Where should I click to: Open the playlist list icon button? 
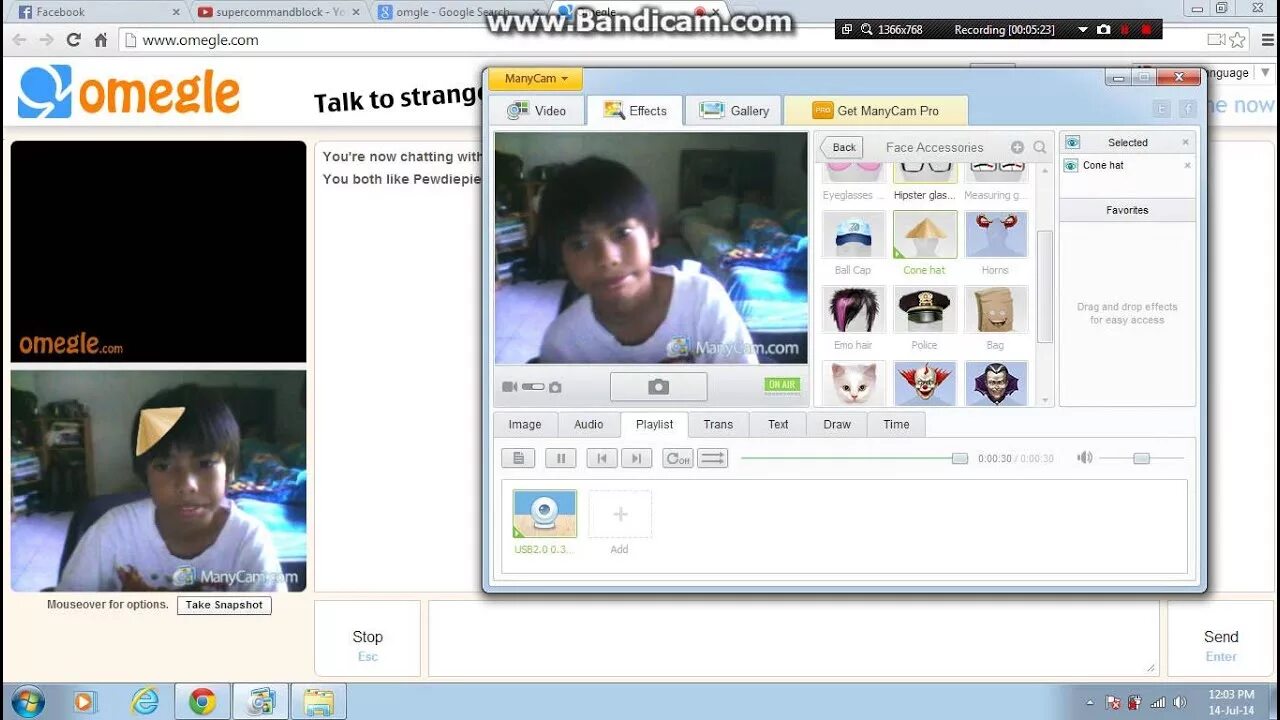pyautogui.click(x=518, y=458)
